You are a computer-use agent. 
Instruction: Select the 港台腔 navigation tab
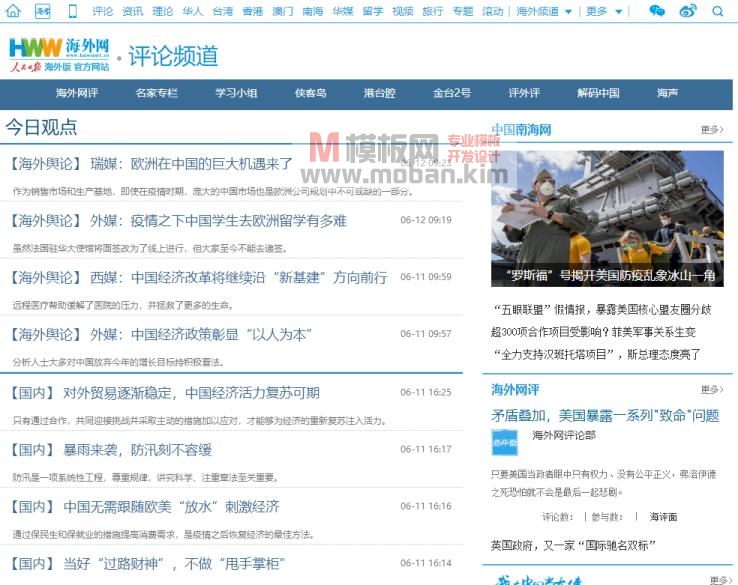pos(379,93)
